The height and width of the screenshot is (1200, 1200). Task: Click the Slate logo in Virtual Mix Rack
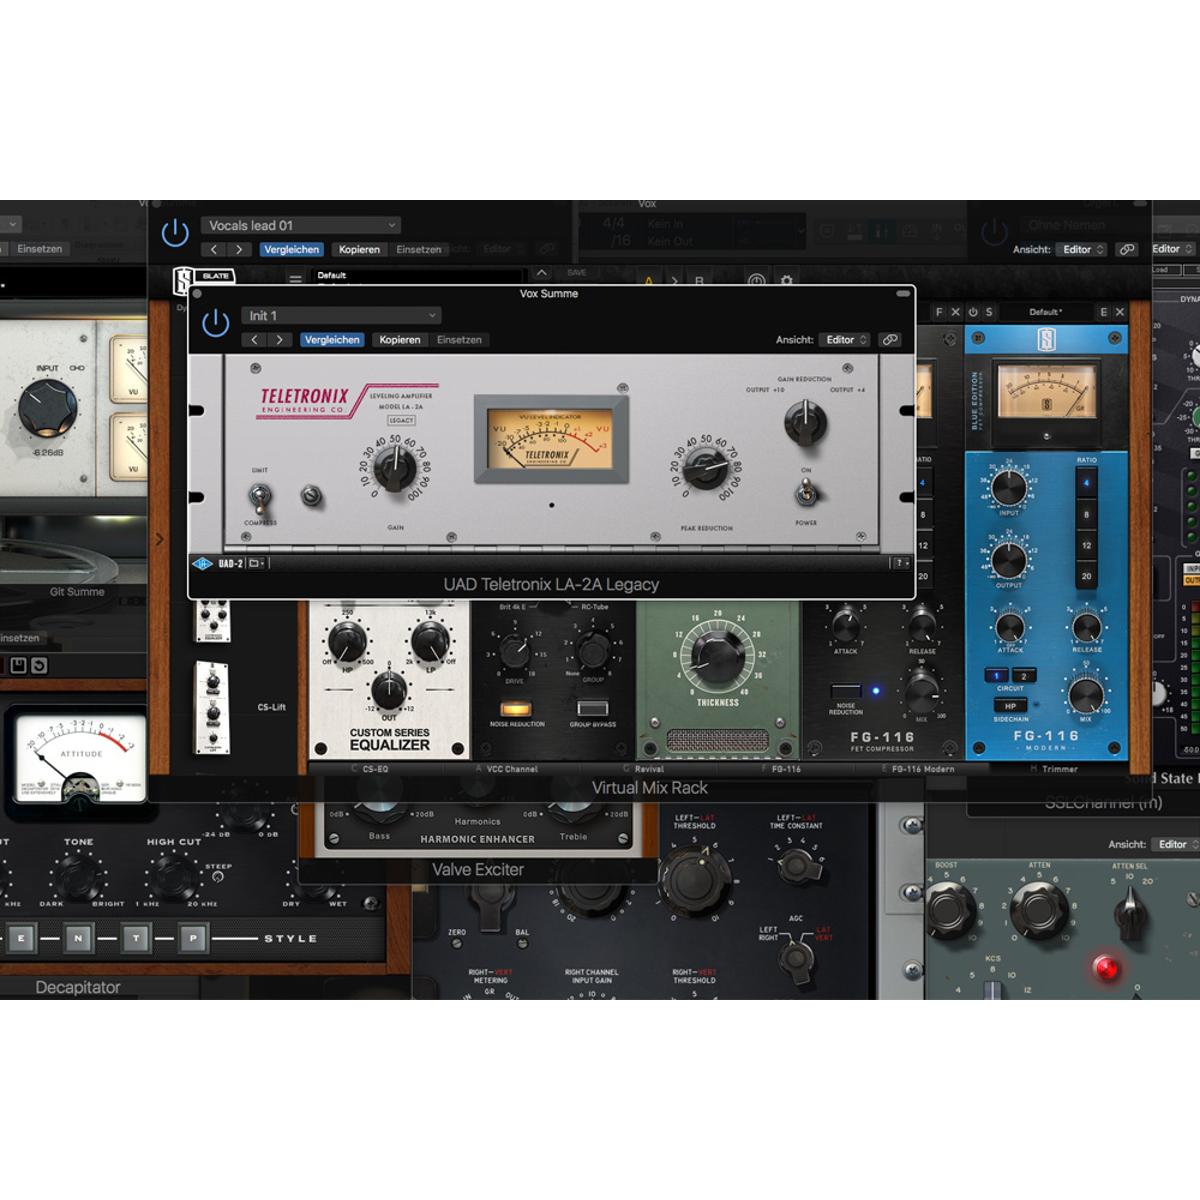(x=183, y=281)
